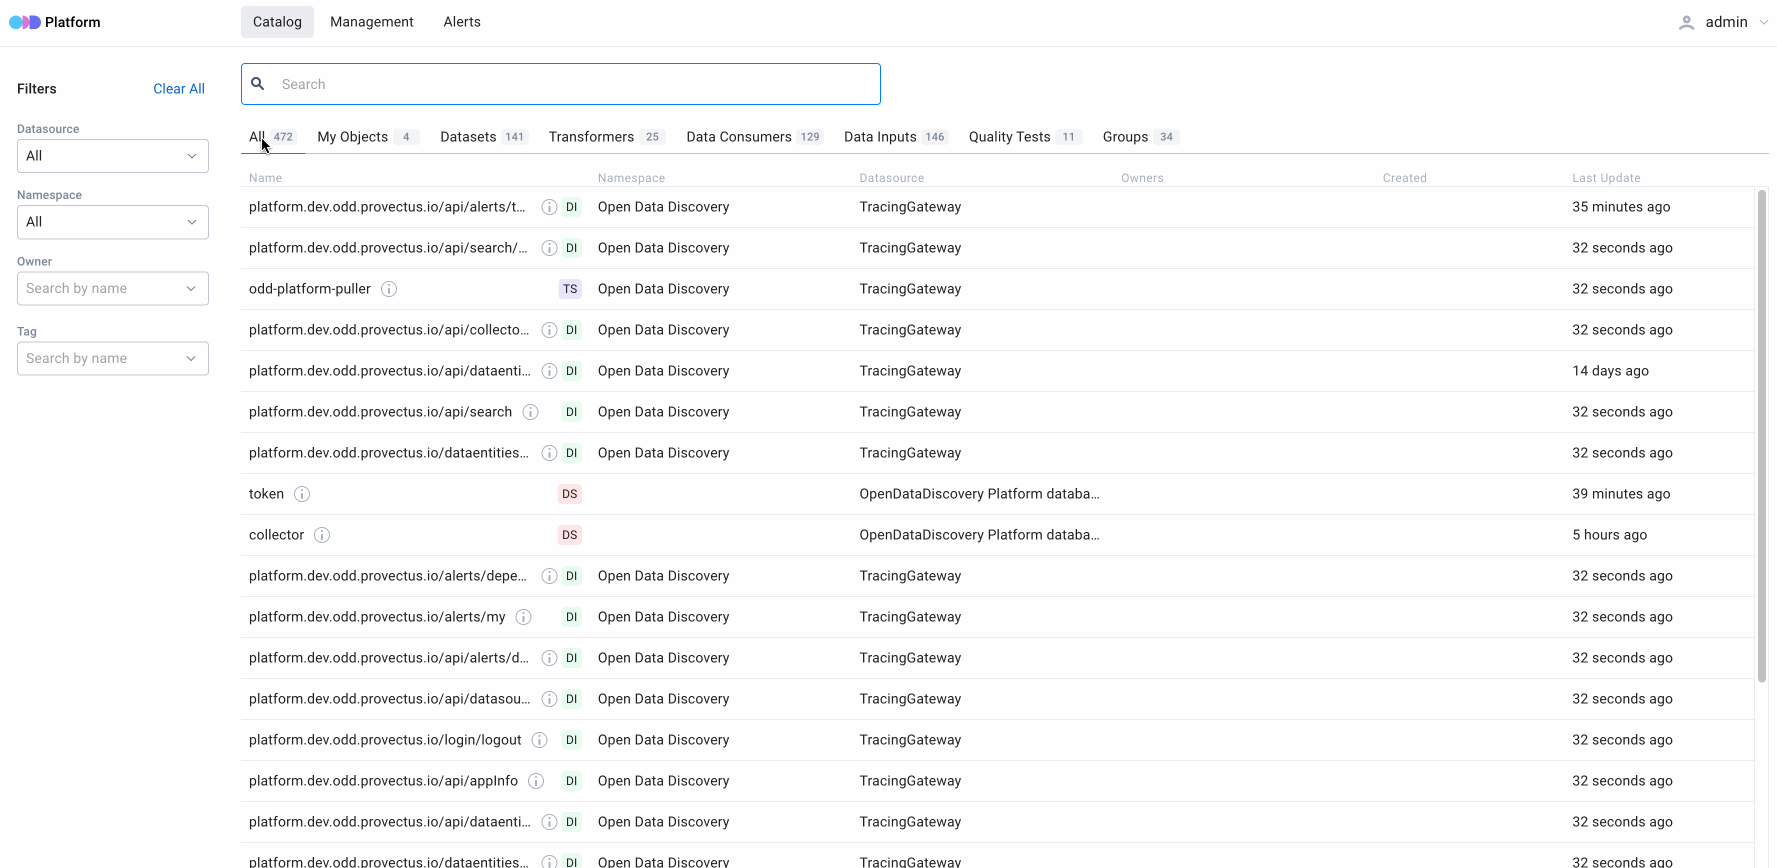Click info icon beside token entry
Viewport: 1777px width, 868px height.
pos(302,494)
